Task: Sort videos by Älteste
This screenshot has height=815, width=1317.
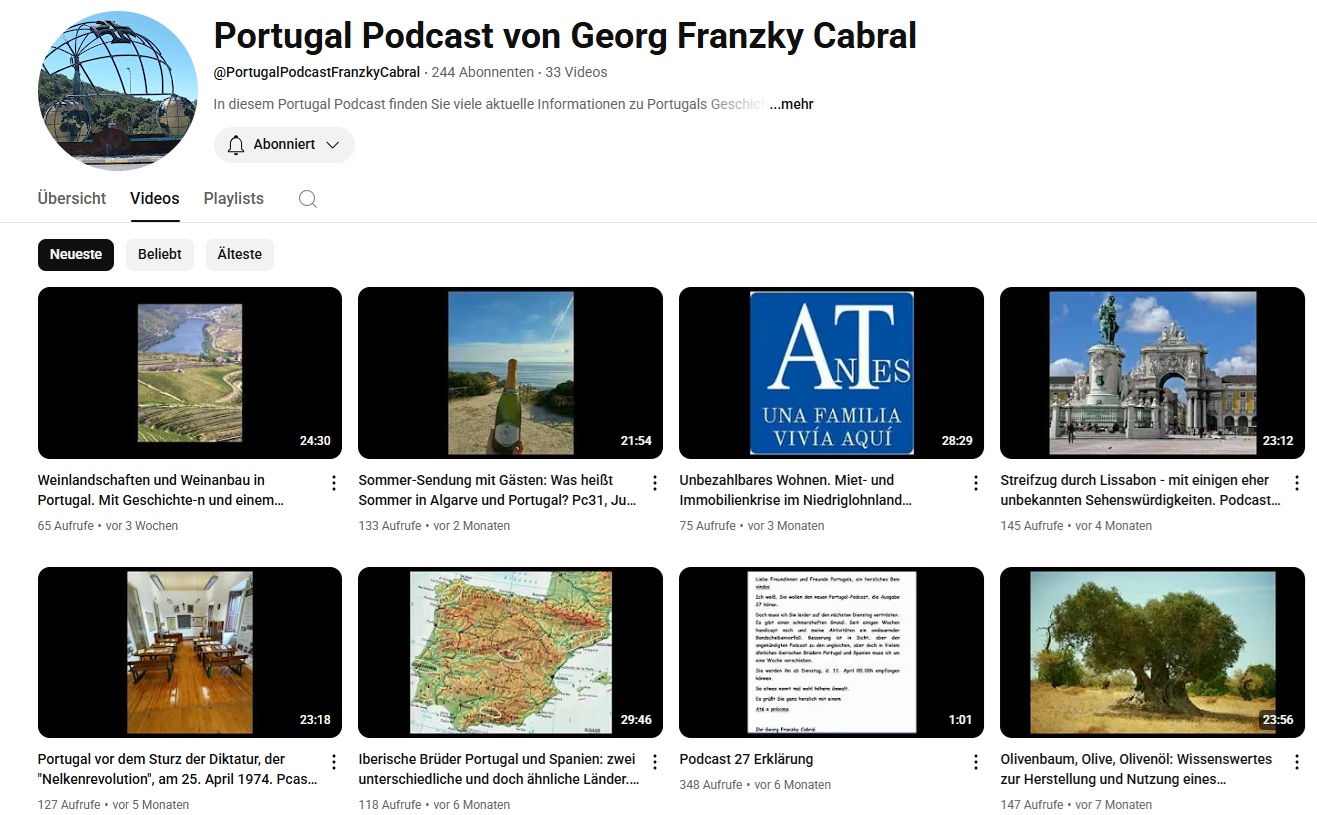Action: pos(240,254)
